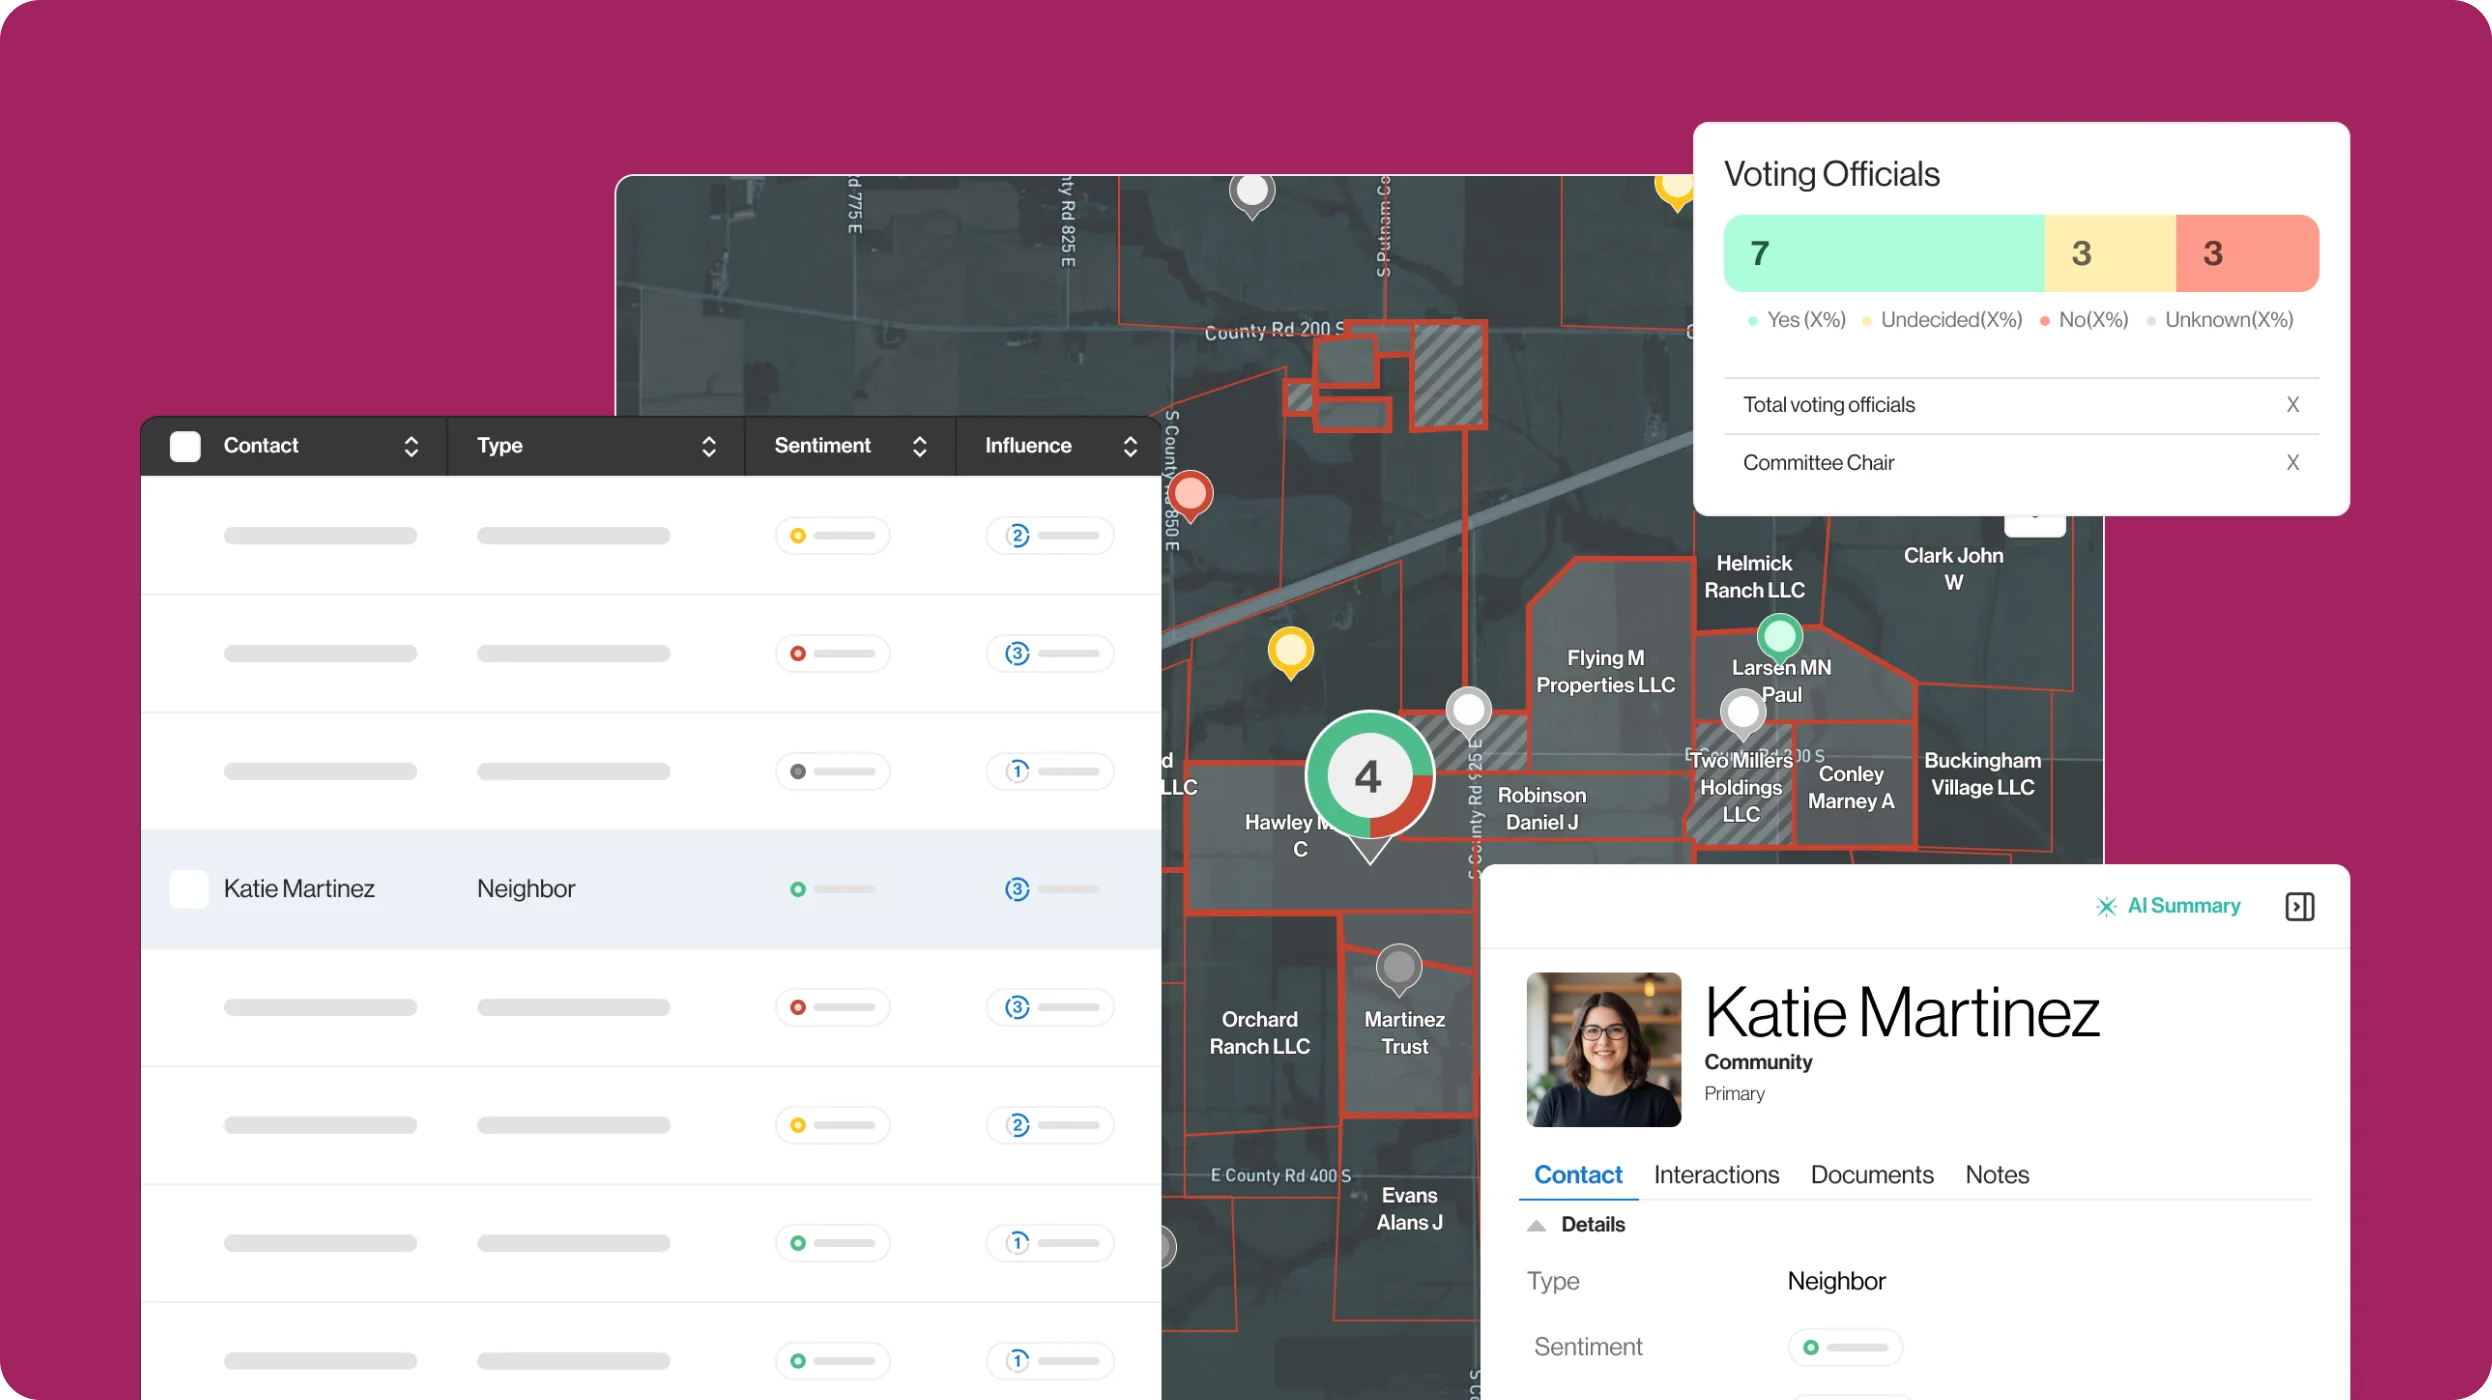The width and height of the screenshot is (2492, 1400).
Task: Switch to the Documents tab
Action: click(1872, 1175)
